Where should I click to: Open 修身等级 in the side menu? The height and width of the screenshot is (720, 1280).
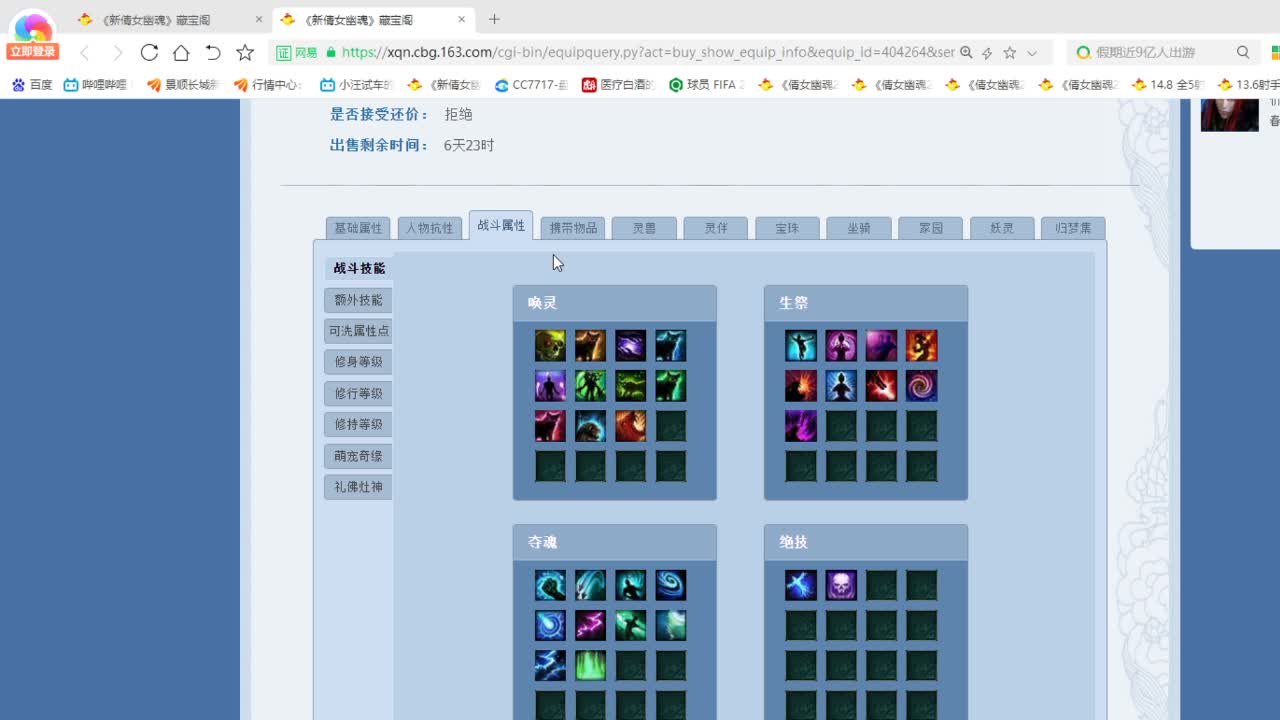point(358,362)
